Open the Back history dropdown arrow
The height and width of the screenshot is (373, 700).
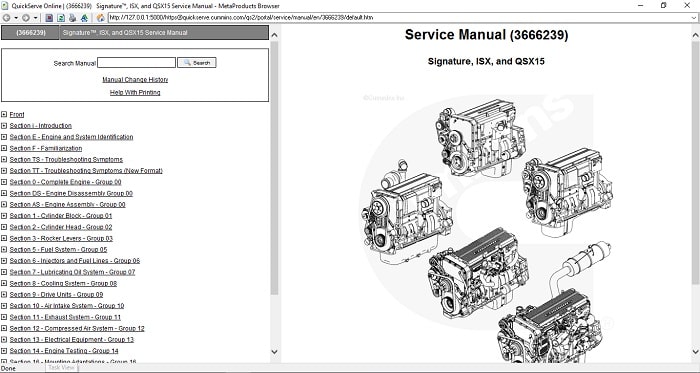tap(16, 18)
